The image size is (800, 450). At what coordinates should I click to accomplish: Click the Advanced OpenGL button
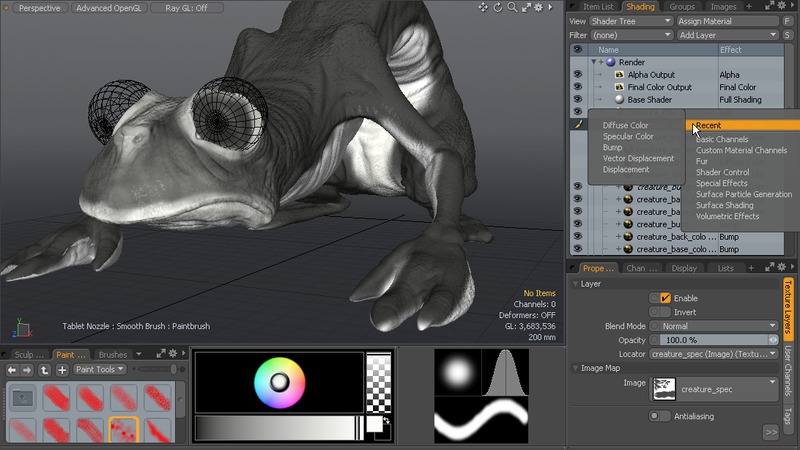pos(111,8)
